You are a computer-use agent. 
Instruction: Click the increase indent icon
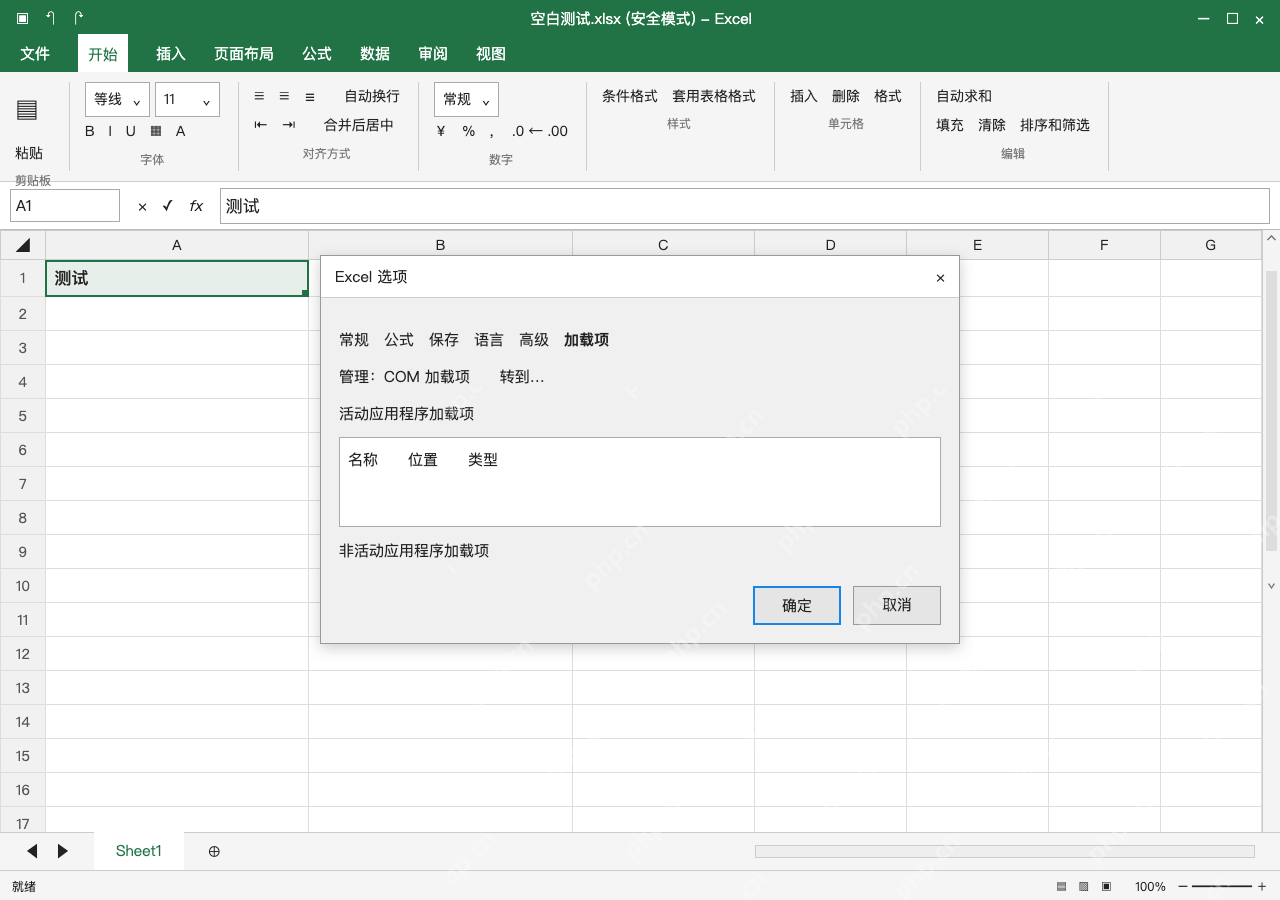289,125
